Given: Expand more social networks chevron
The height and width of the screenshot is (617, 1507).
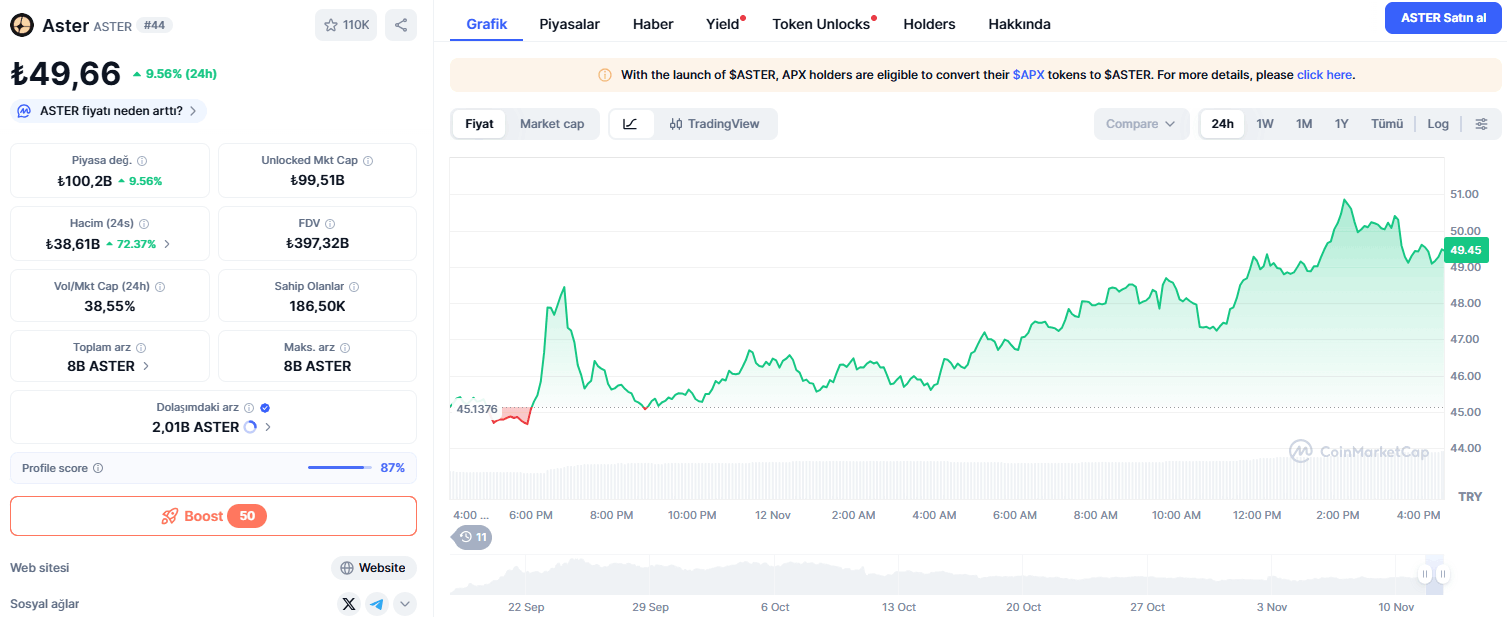Looking at the screenshot, I should [x=404, y=604].
